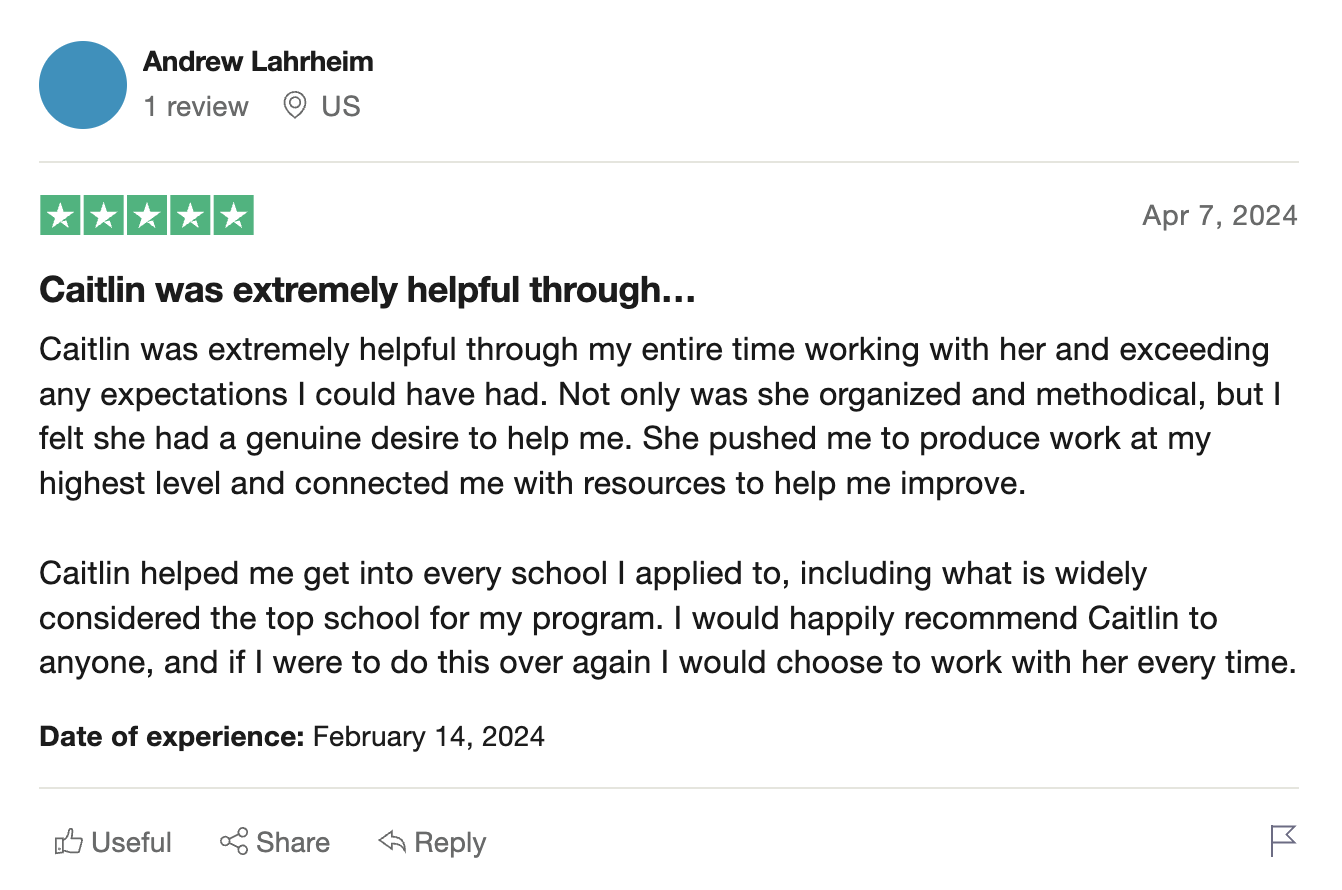Click the Share network icon

[234, 842]
